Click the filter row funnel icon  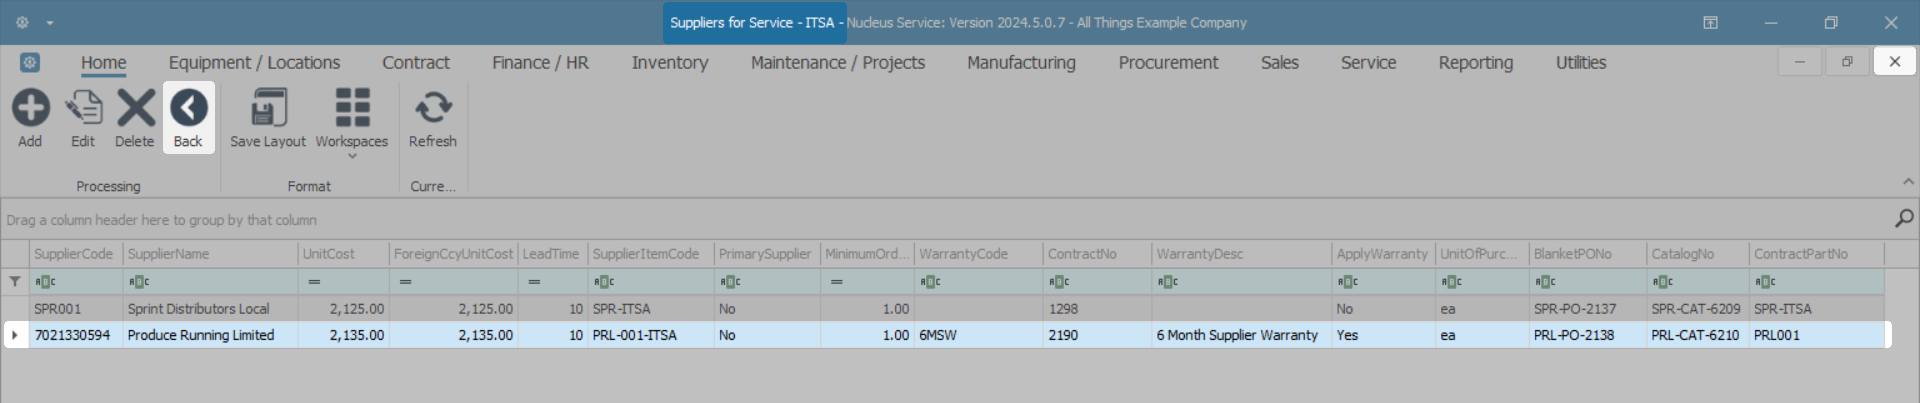pos(15,282)
